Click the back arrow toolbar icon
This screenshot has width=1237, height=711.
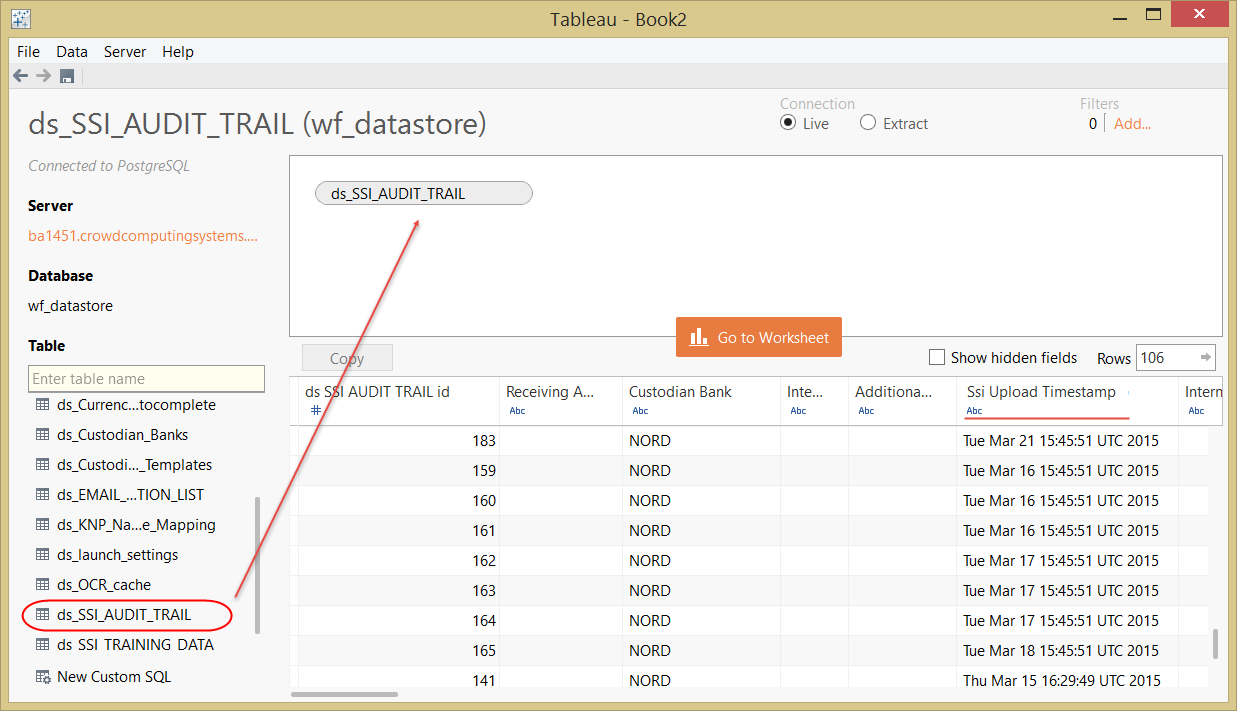pyautogui.click(x=20, y=76)
